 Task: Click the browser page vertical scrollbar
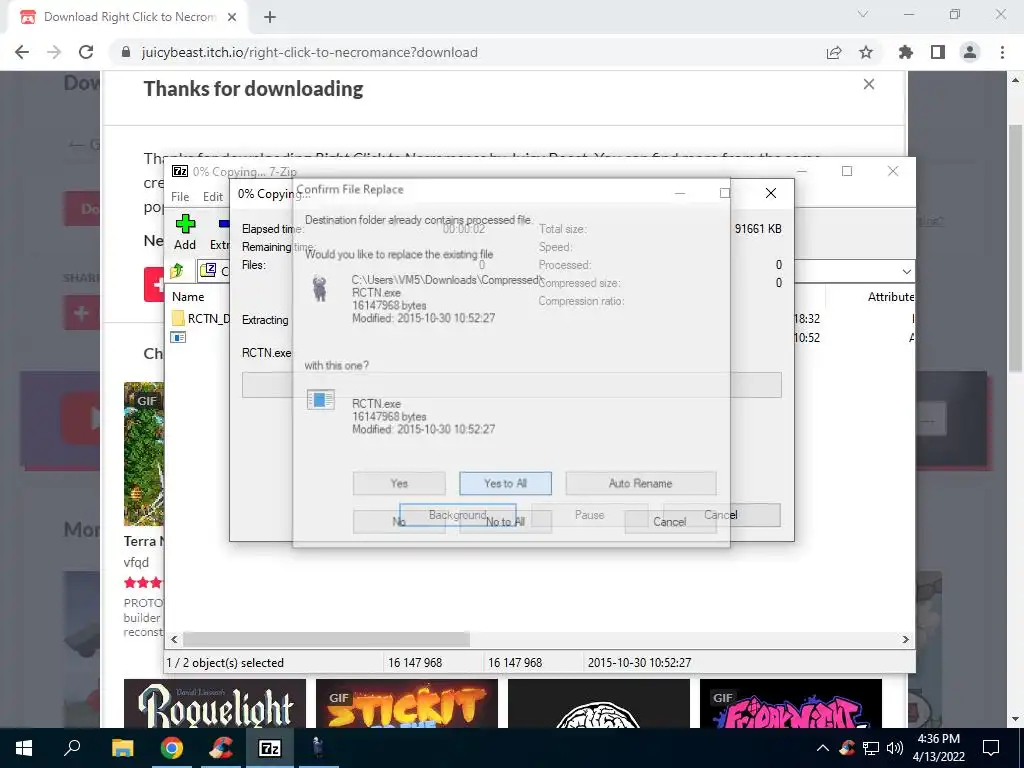coord(1016,247)
